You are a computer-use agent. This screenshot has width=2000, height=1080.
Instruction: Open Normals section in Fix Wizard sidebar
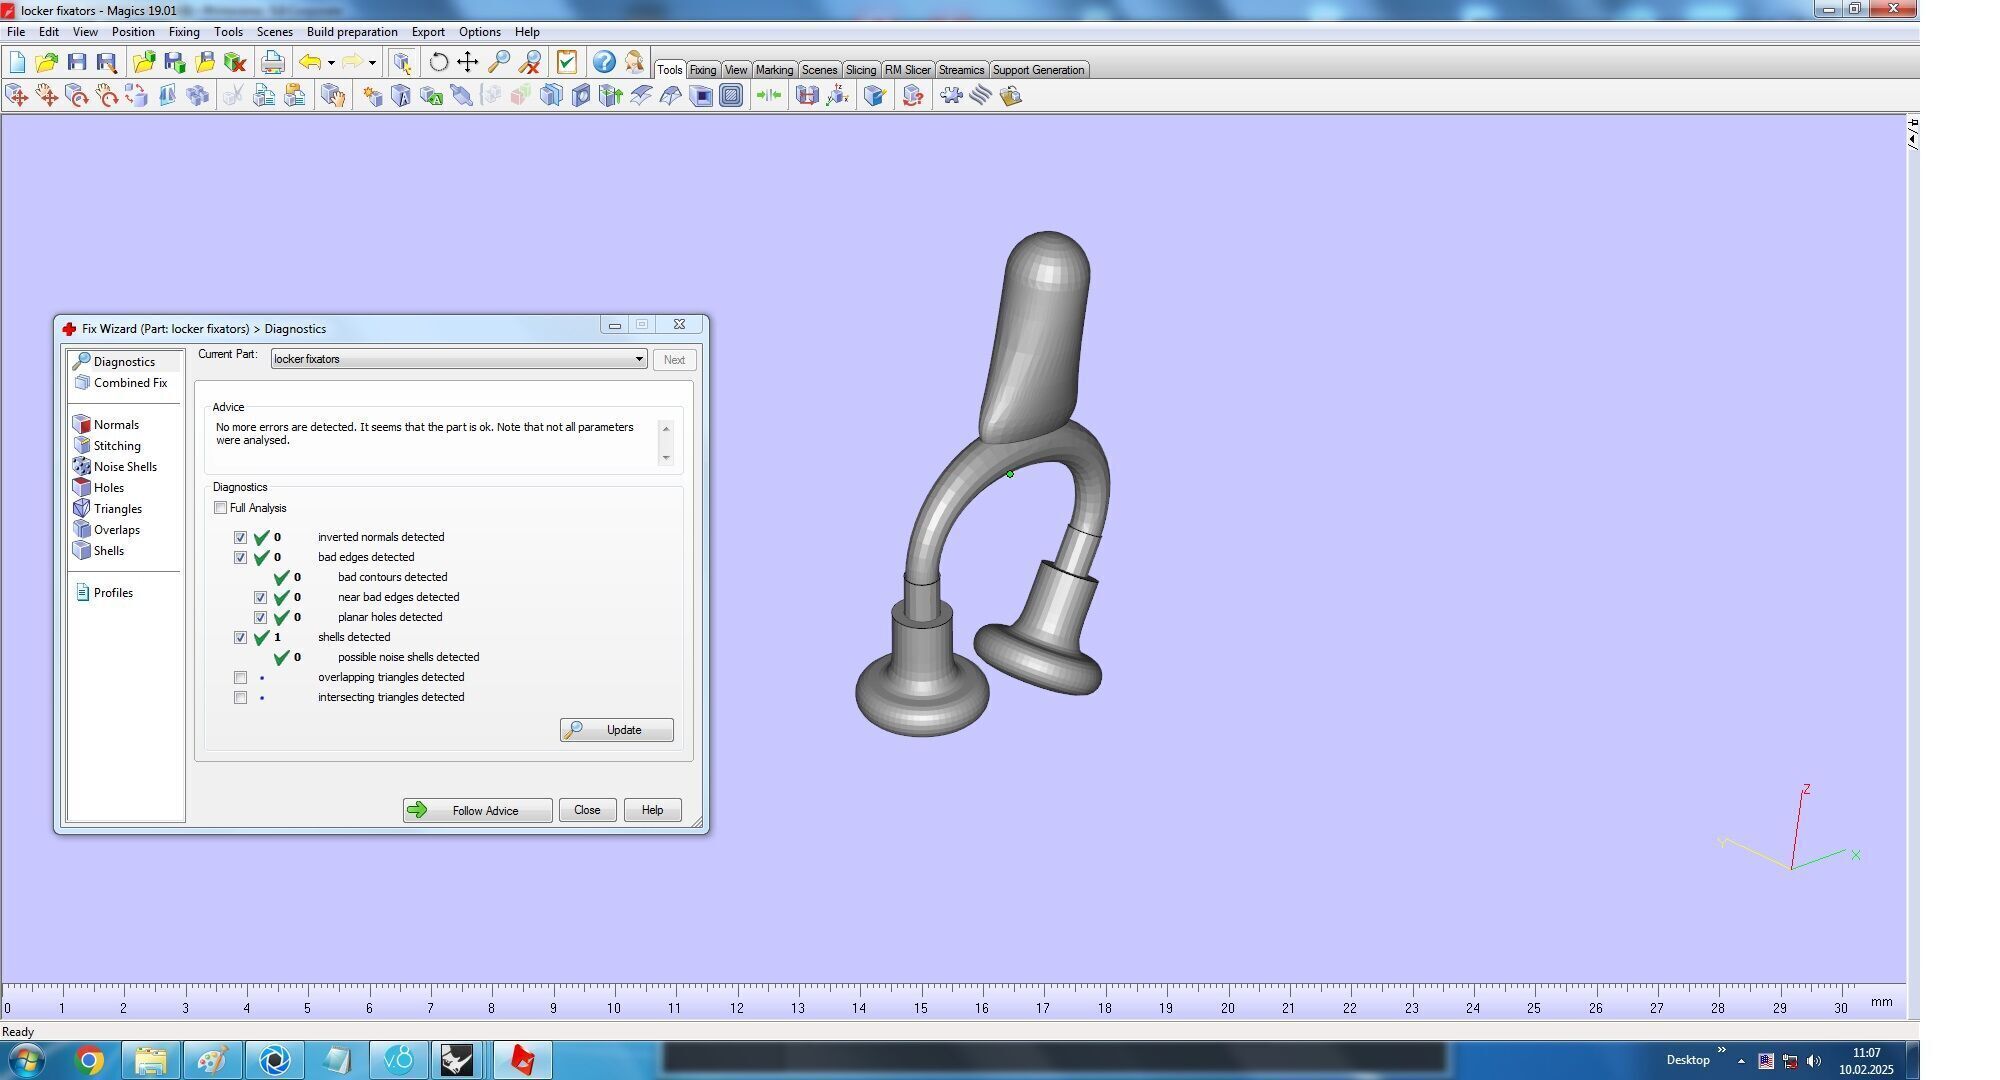pyautogui.click(x=116, y=425)
